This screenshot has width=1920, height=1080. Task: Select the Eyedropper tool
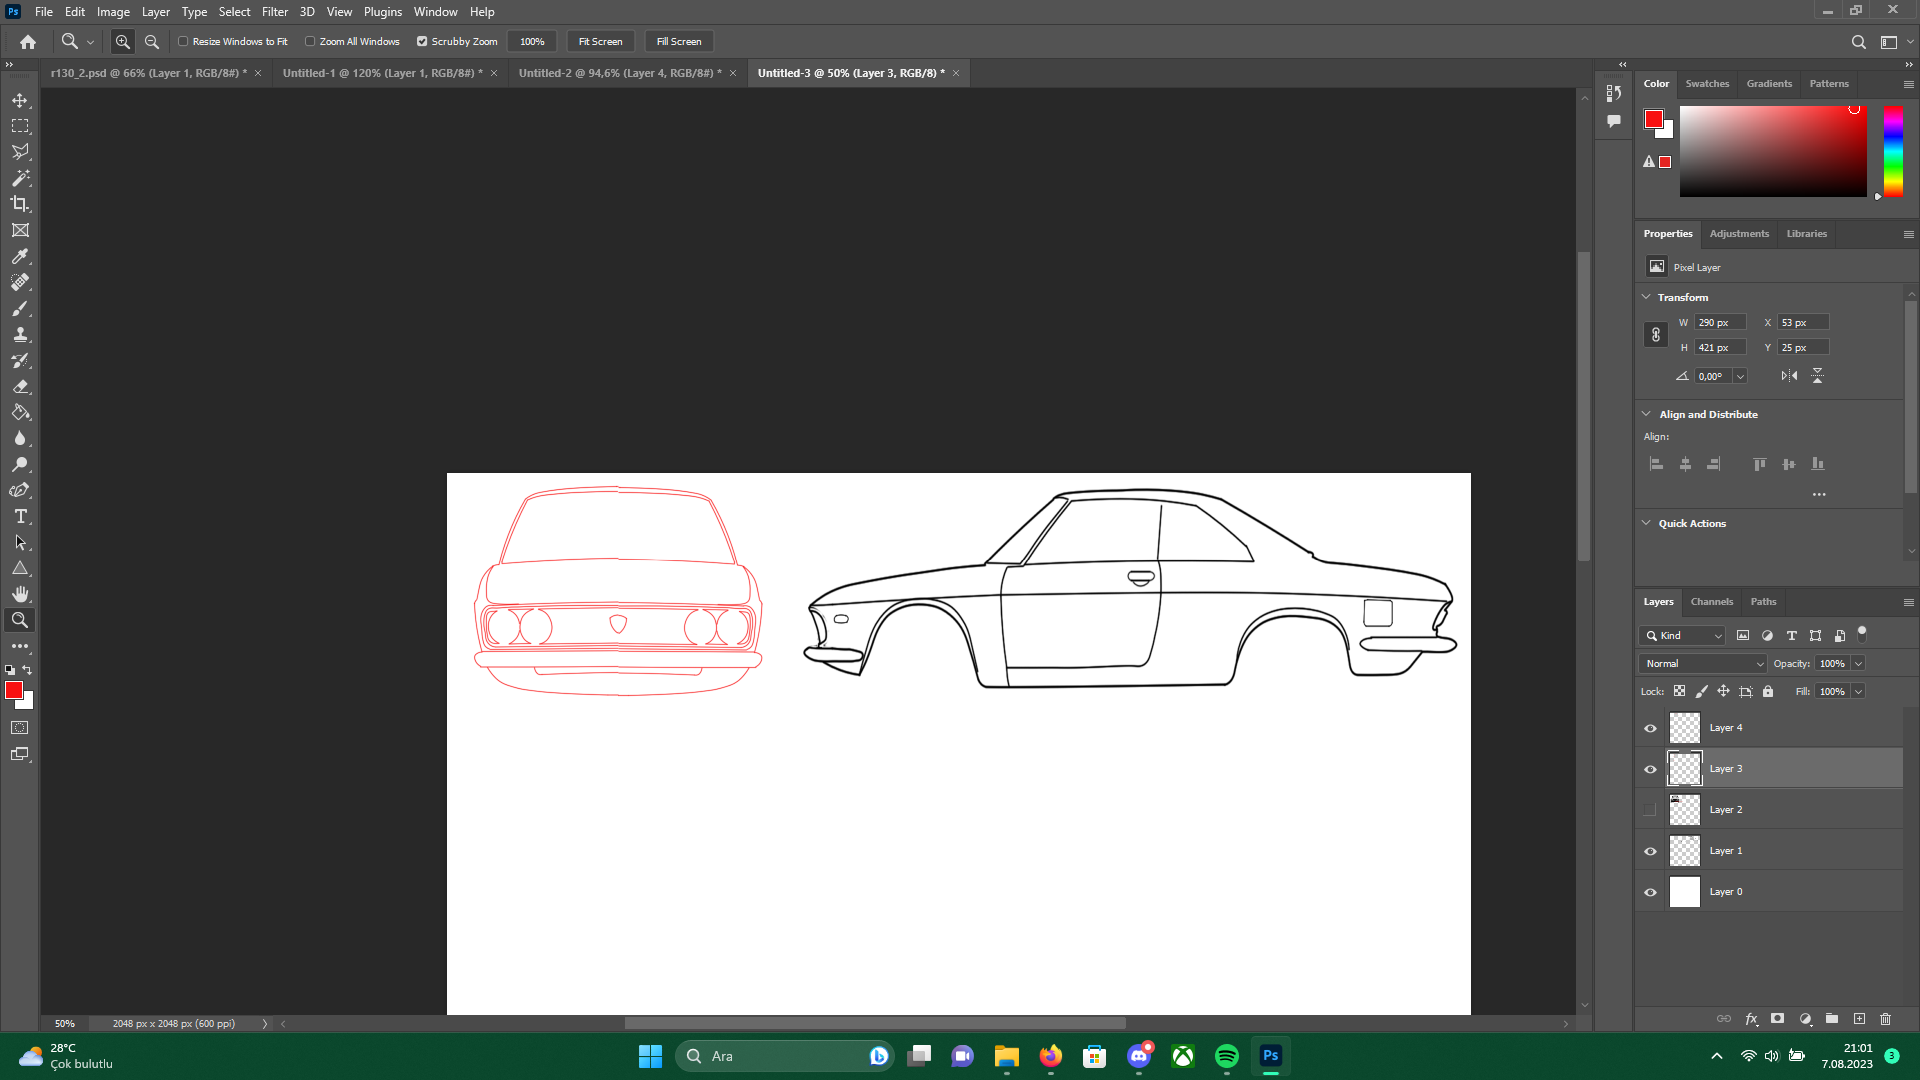(x=20, y=256)
